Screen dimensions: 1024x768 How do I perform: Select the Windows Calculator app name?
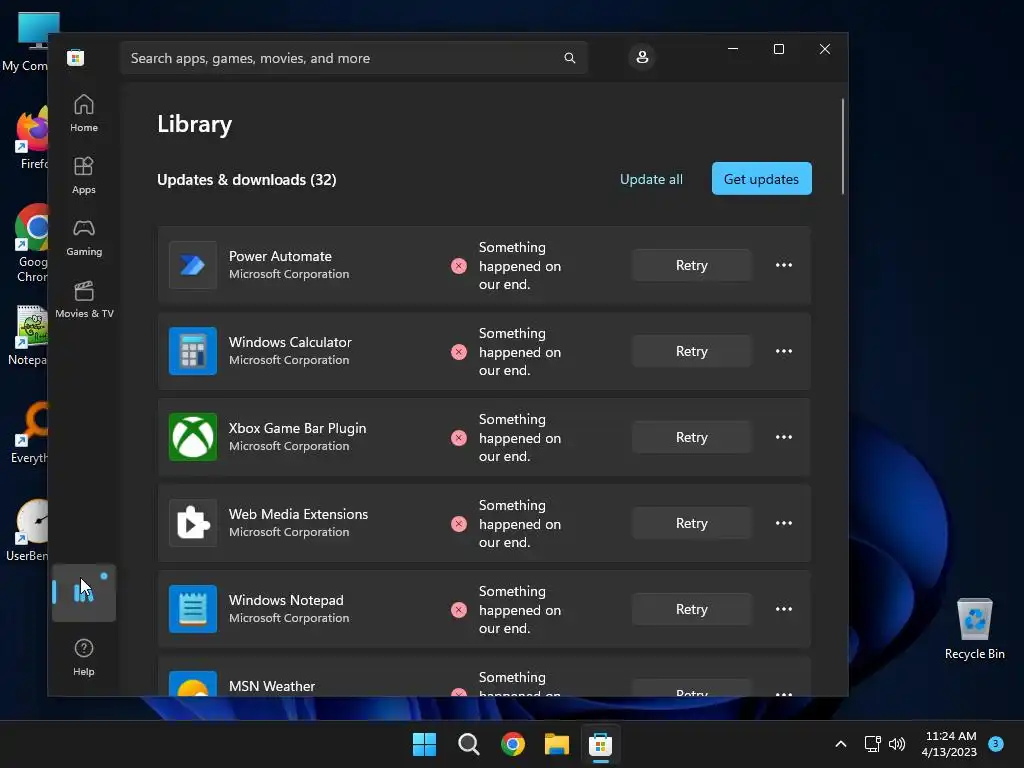[x=290, y=342]
